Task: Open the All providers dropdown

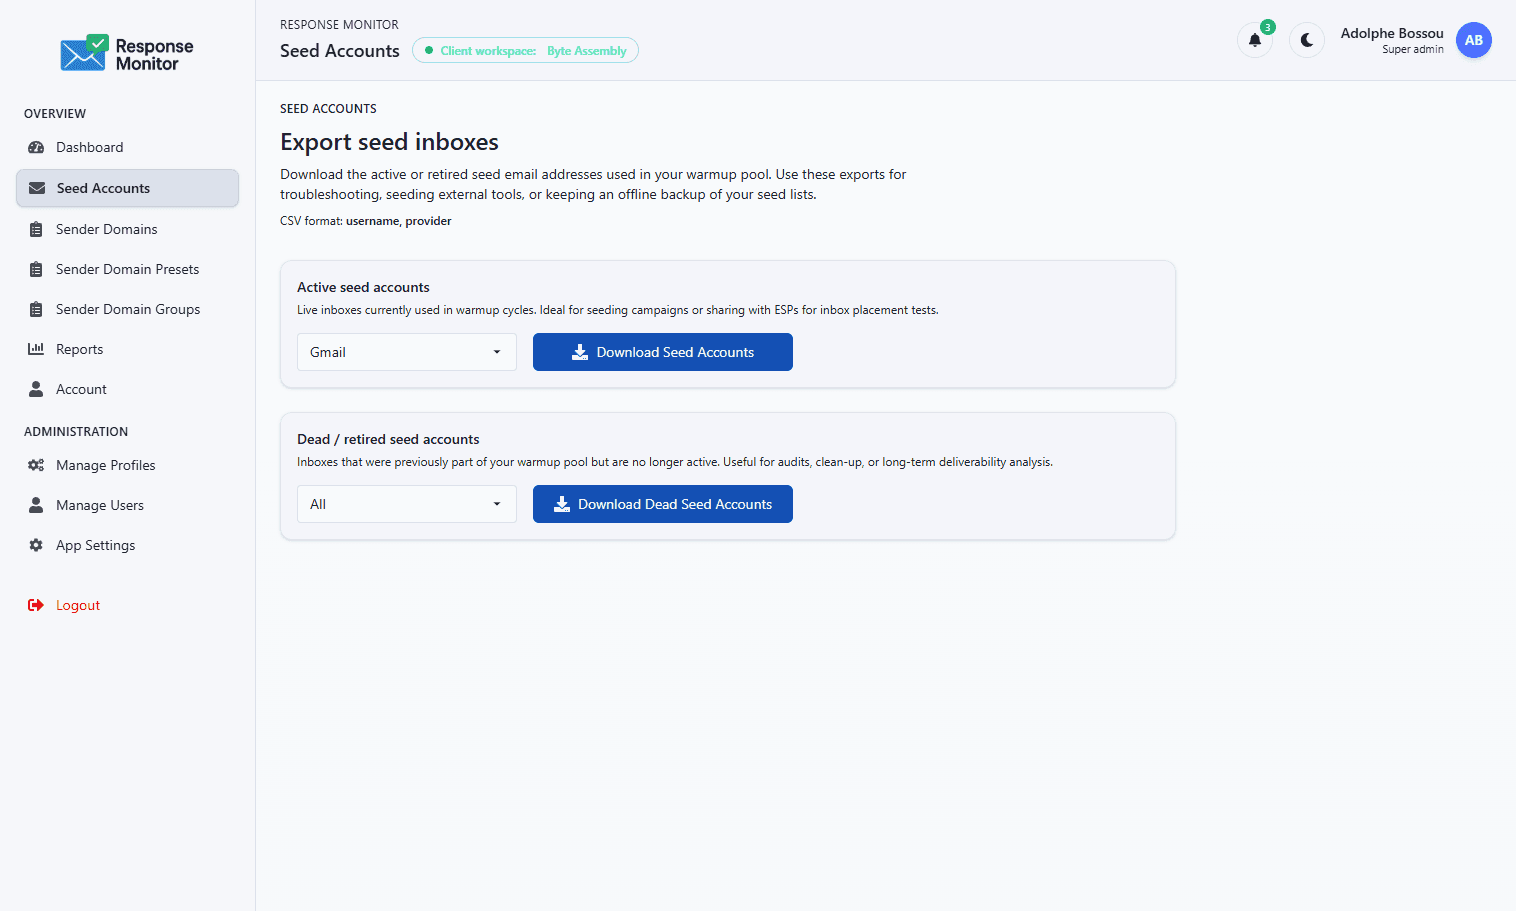Action: tap(406, 504)
